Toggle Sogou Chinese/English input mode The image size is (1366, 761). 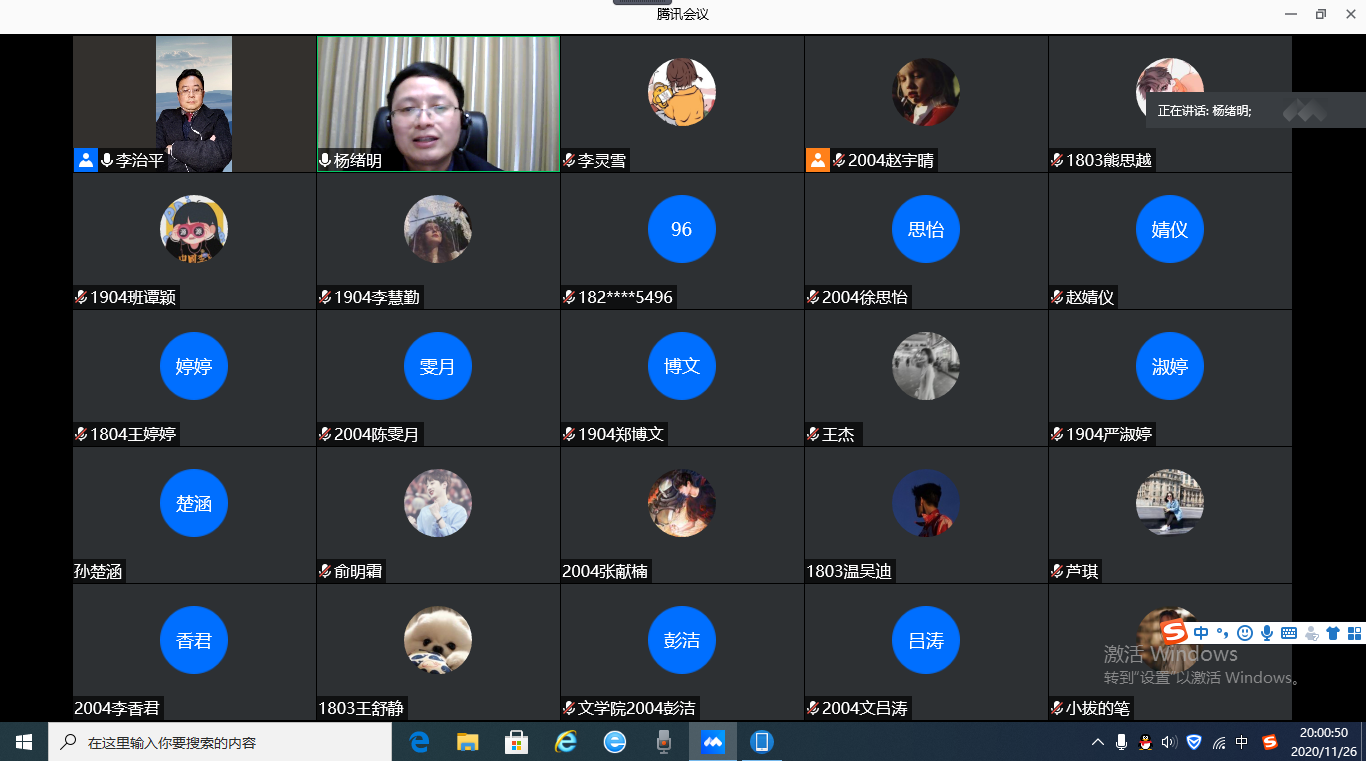1201,633
